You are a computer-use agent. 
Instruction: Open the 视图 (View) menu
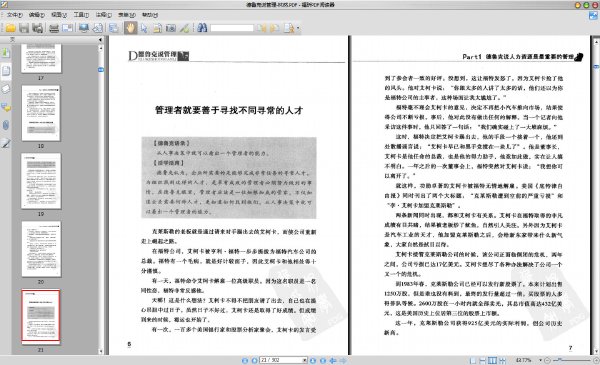click(59, 15)
